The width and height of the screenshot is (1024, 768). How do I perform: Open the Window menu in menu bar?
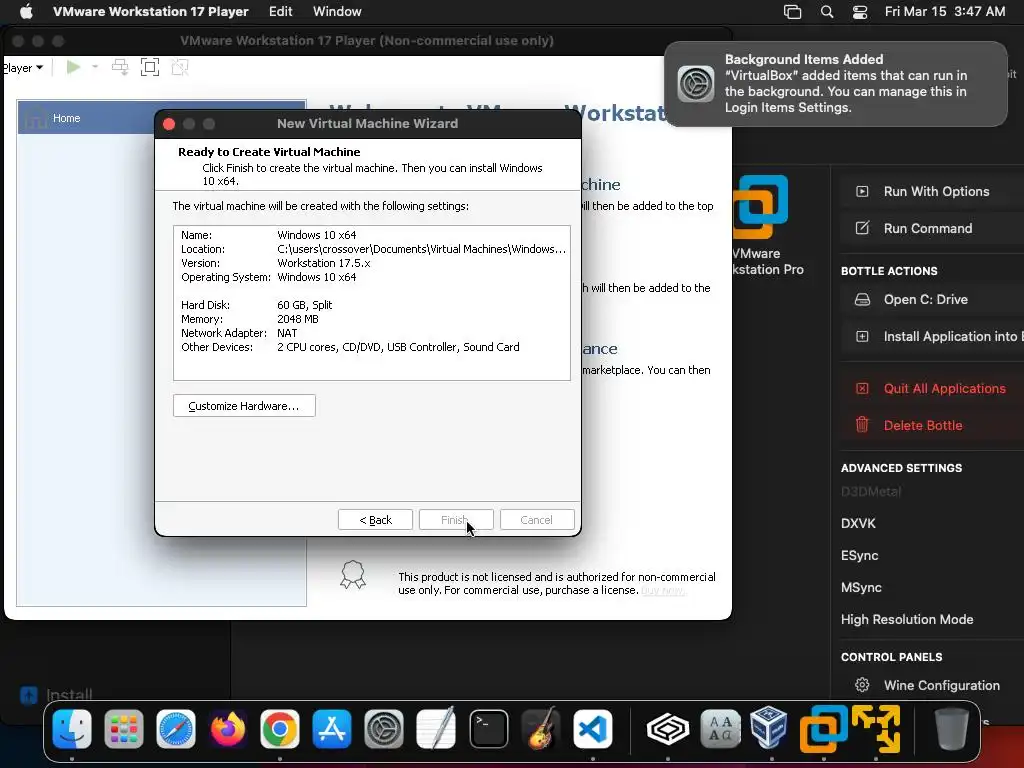[x=337, y=11]
